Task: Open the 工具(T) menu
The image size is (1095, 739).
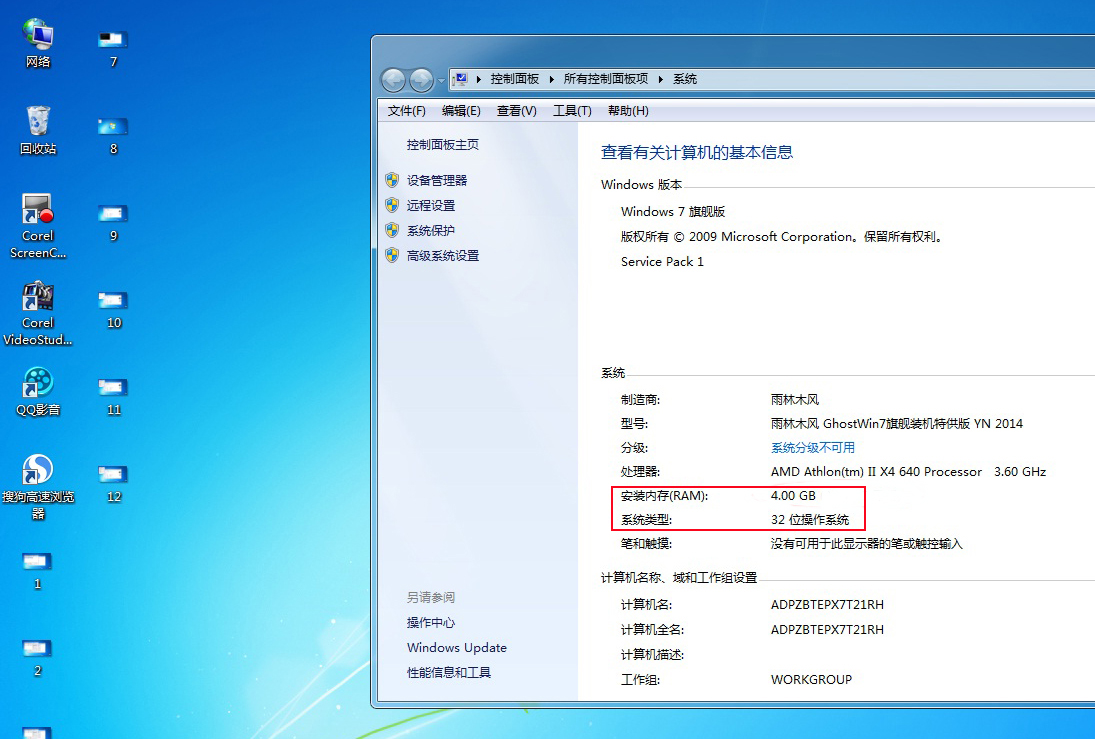Action: 571,110
